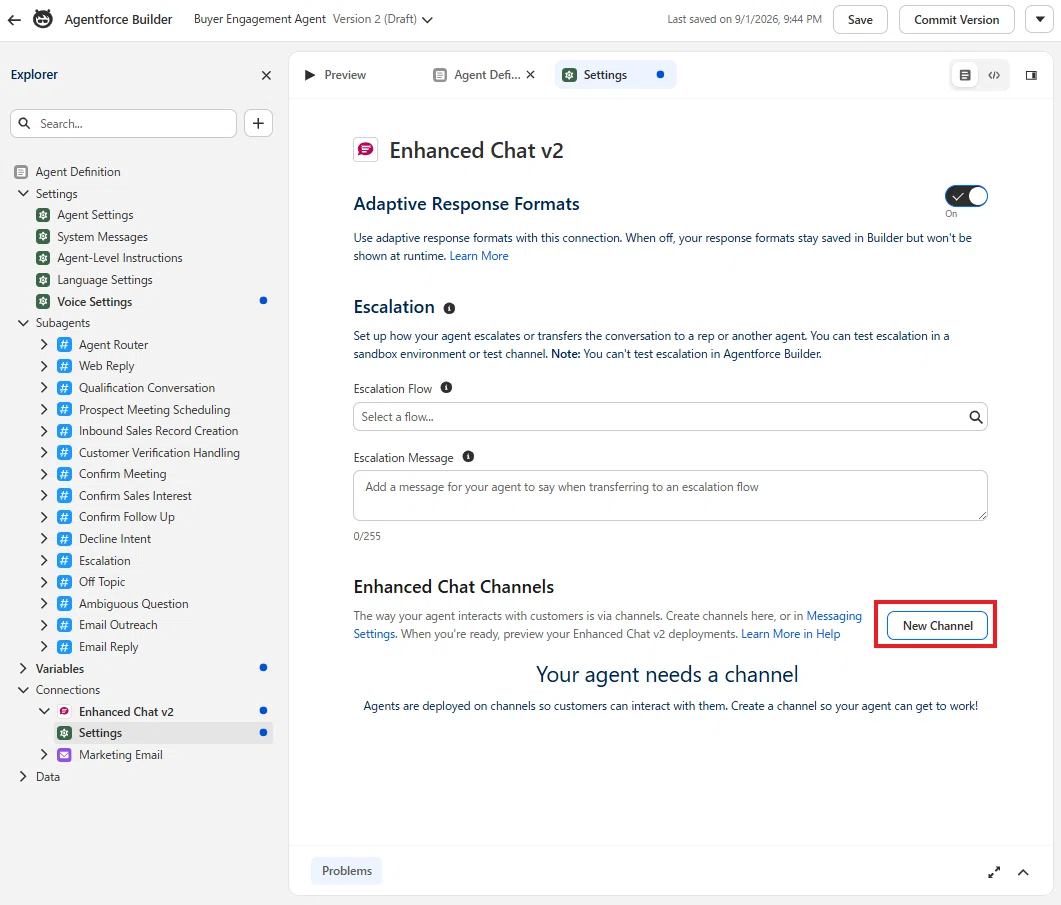Click the Escalation Message text area
Viewport: 1061px width, 905px height.
click(x=670, y=495)
